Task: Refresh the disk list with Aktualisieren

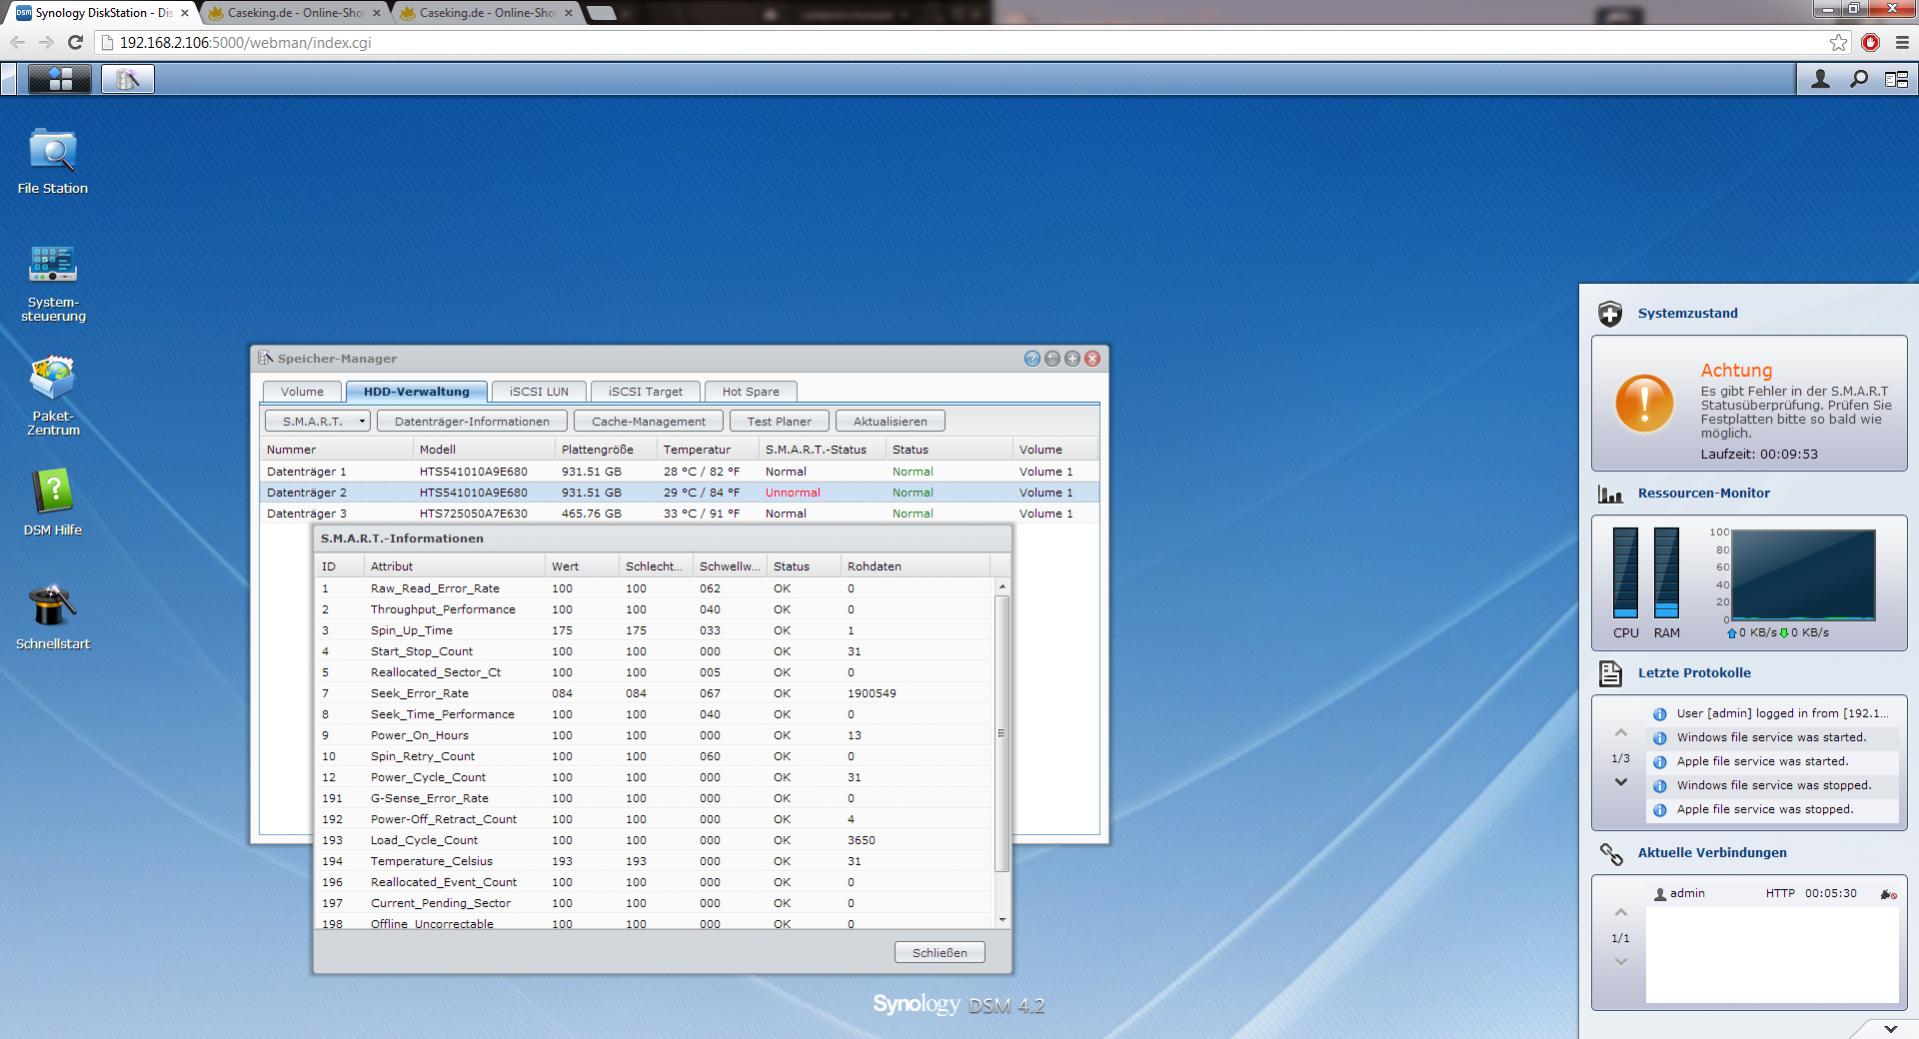Action: tap(890, 421)
